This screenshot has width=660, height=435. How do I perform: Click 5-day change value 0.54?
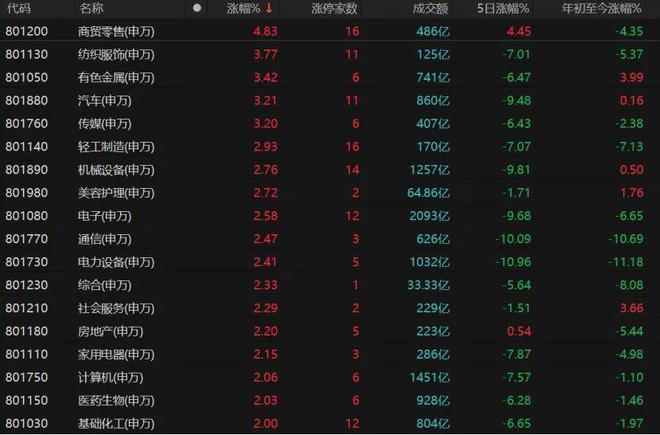tap(519, 331)
